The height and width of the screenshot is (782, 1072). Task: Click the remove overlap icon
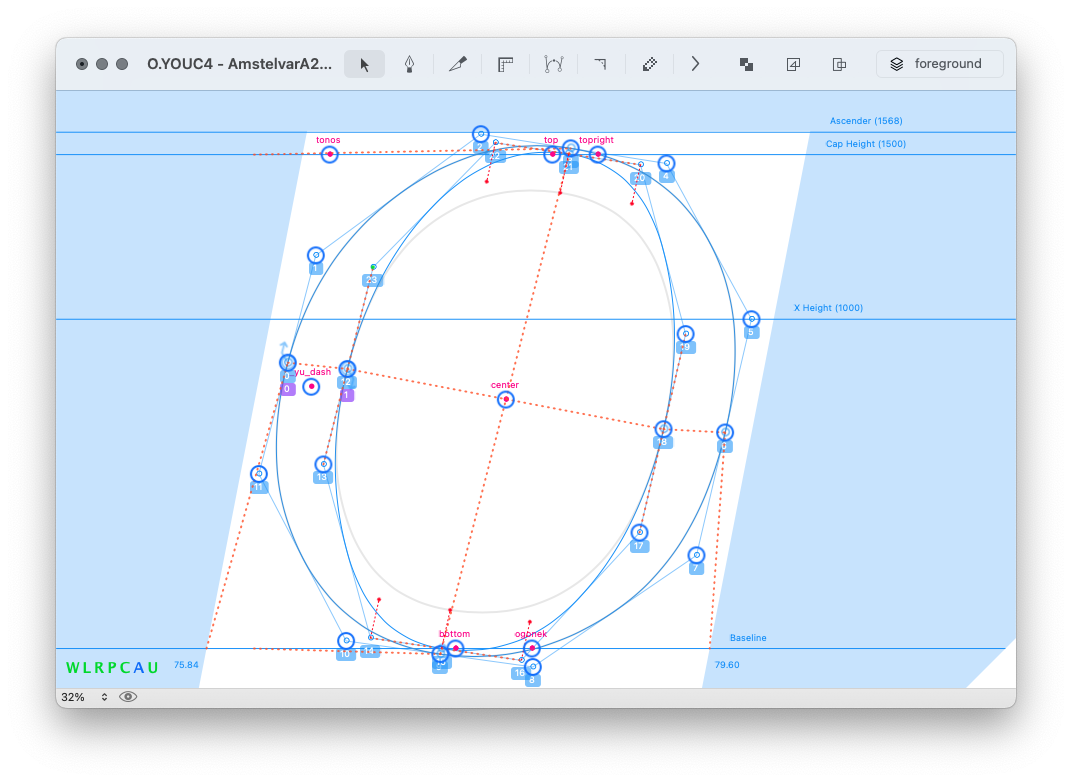(746, 64)
